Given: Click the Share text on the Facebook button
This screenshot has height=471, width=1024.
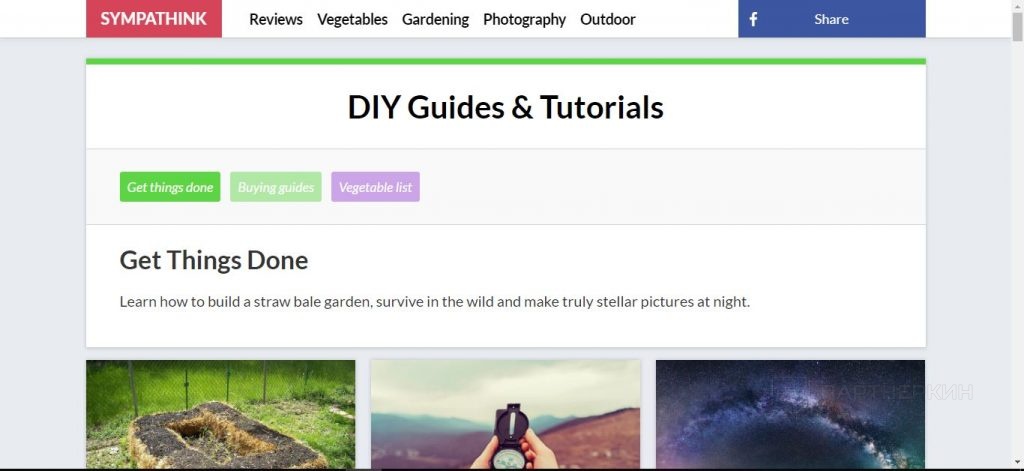Looking at the screenshot, I should pyautogui.click(x=831, y=20).
